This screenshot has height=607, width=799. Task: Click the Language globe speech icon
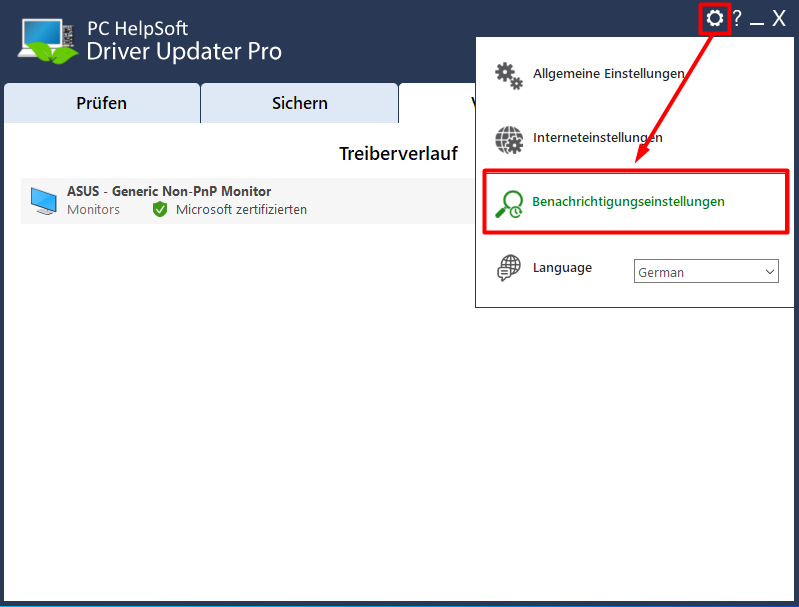coord(509,268)
